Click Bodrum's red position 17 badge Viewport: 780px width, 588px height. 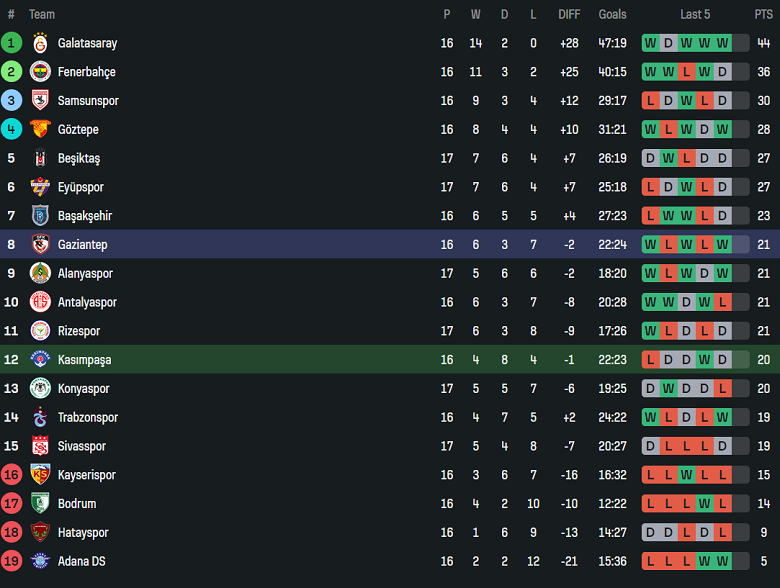point(11,504)
